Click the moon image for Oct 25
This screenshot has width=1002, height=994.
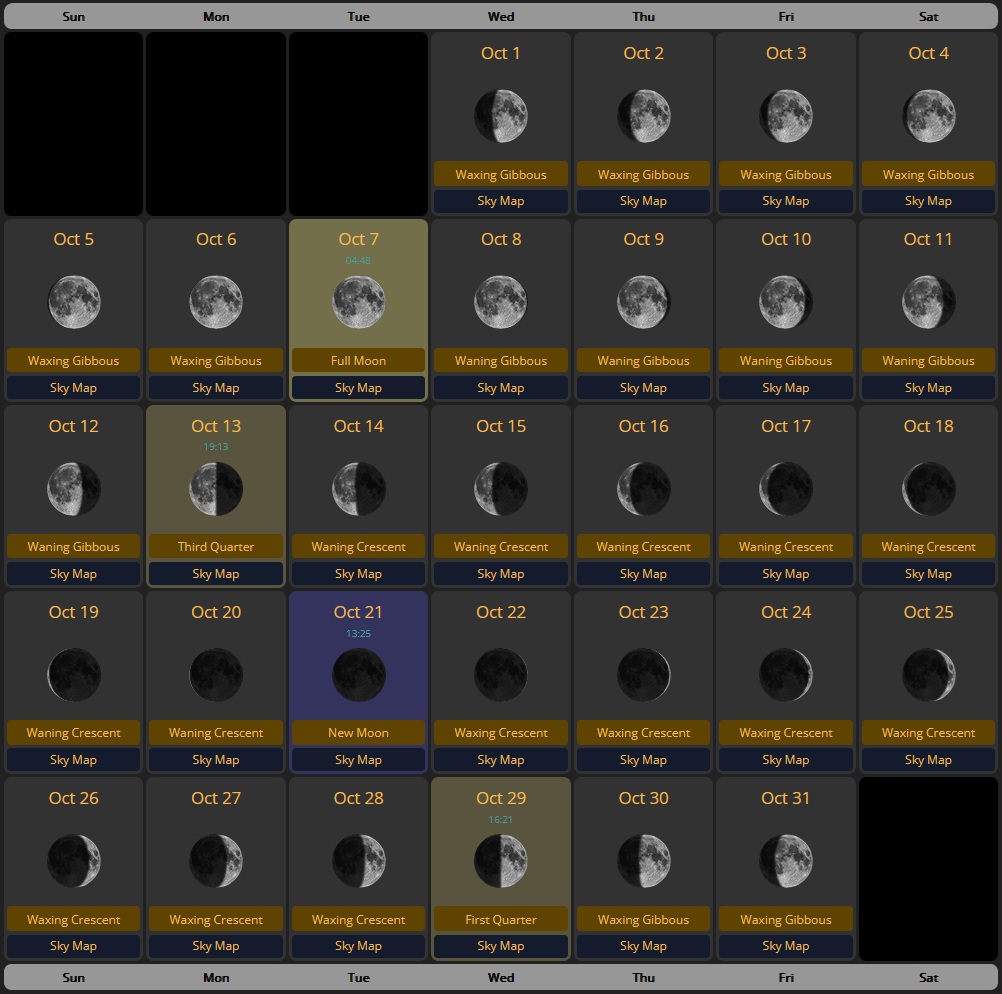[x=928, y=674]
